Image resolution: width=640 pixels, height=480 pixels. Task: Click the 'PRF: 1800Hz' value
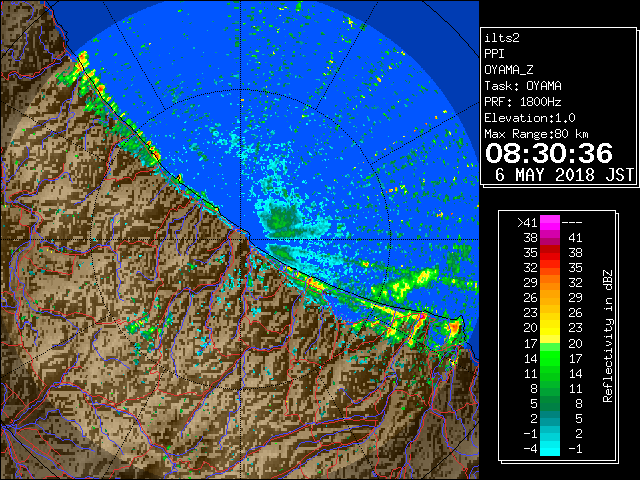523,102
